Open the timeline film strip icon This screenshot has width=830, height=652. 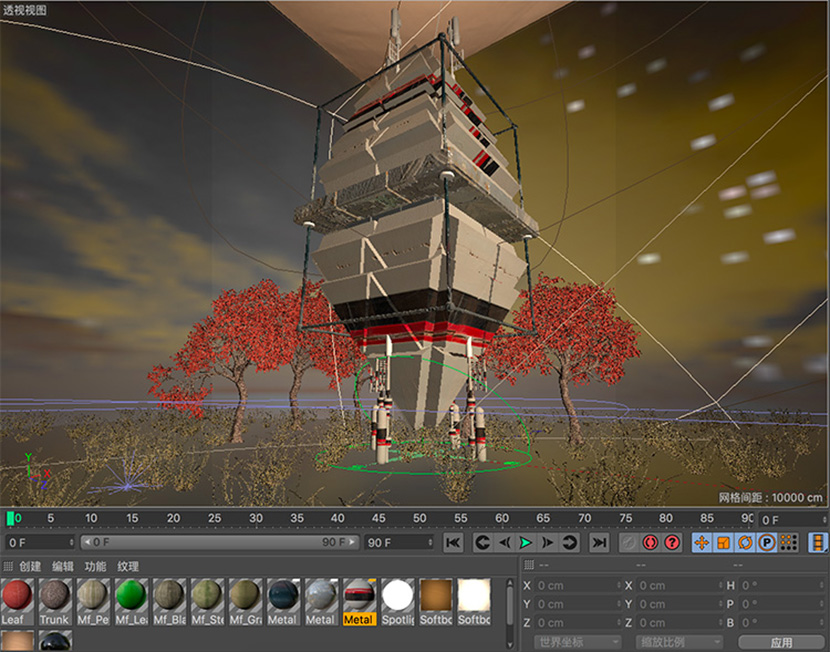818,542
